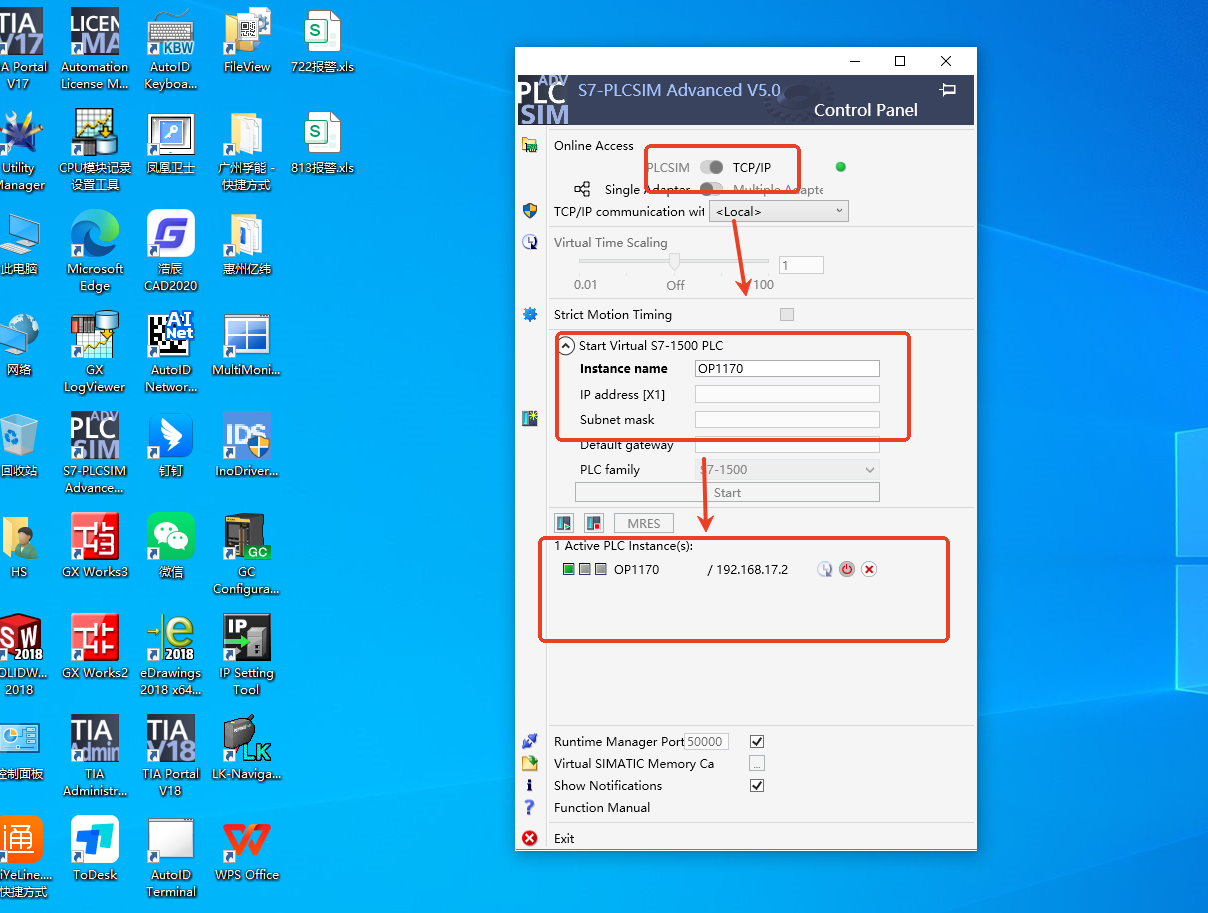Open TCP/IP communication <Local> dropdown

tap(779, 211)
